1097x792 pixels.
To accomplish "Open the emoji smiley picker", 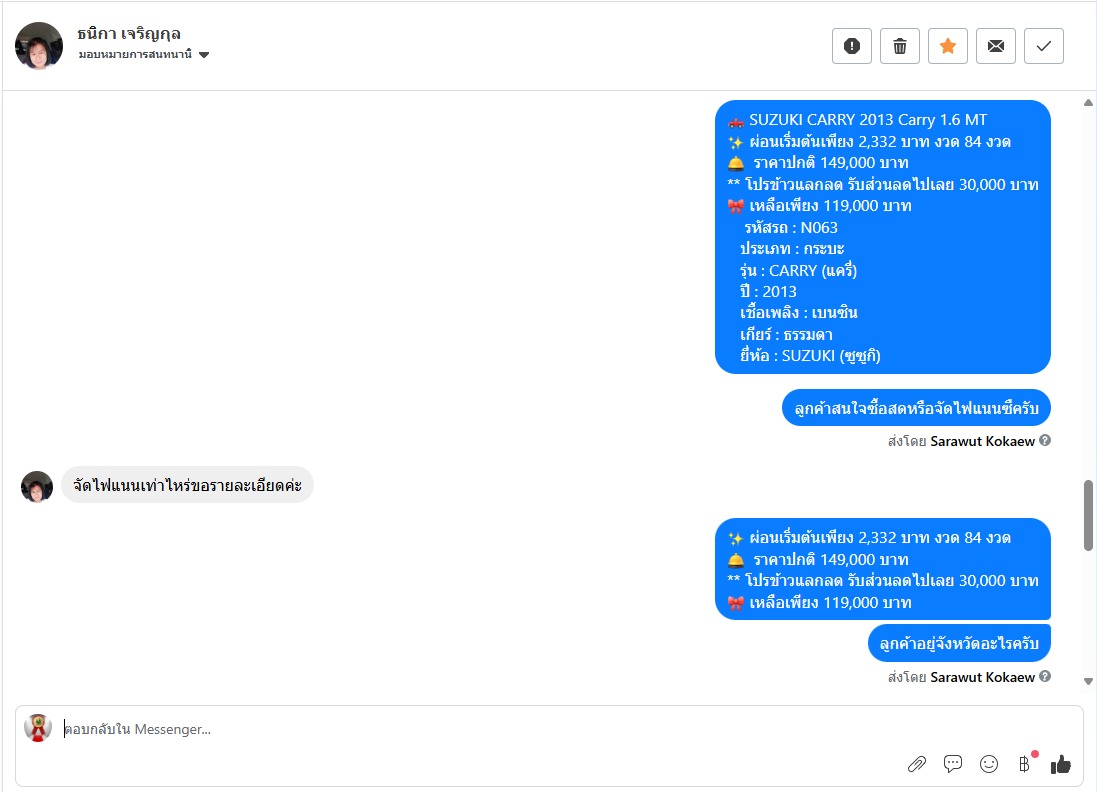I will point(989,764).
